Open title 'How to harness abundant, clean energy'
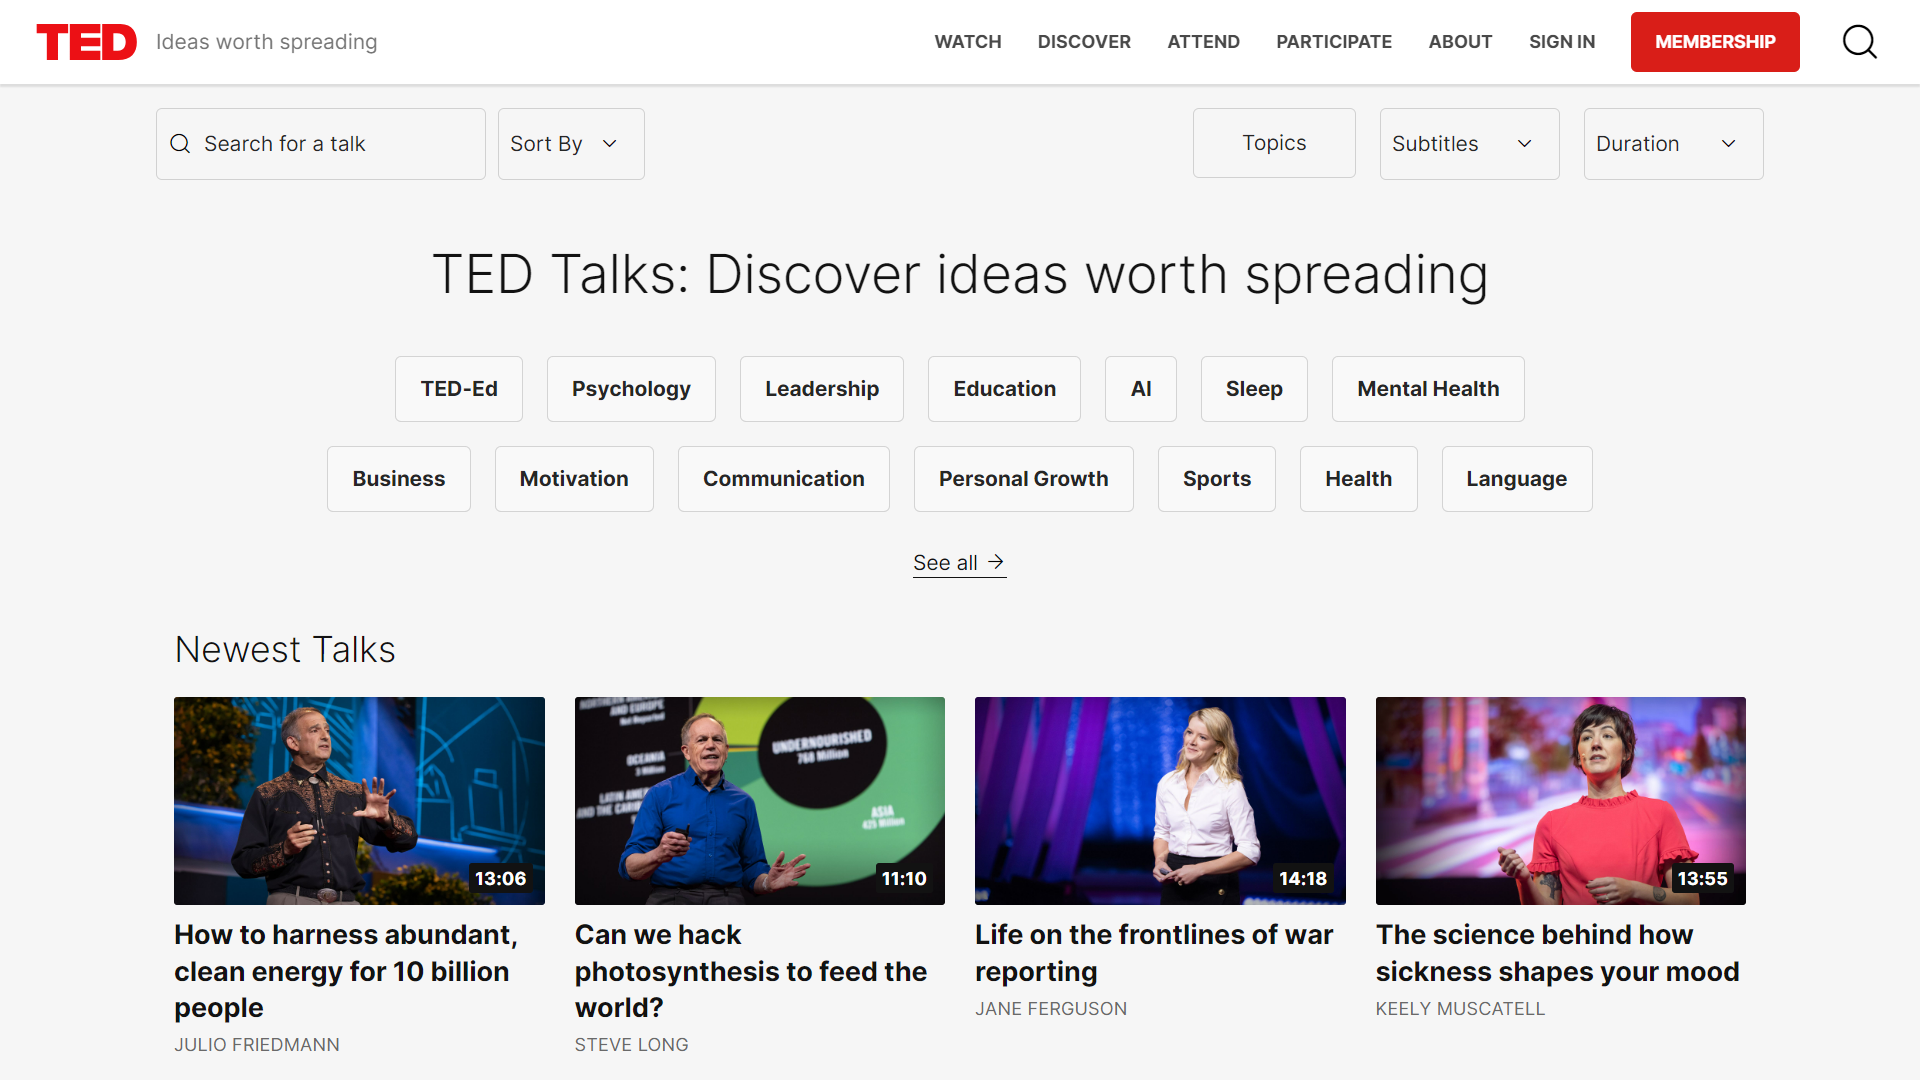 coord(346,971)
